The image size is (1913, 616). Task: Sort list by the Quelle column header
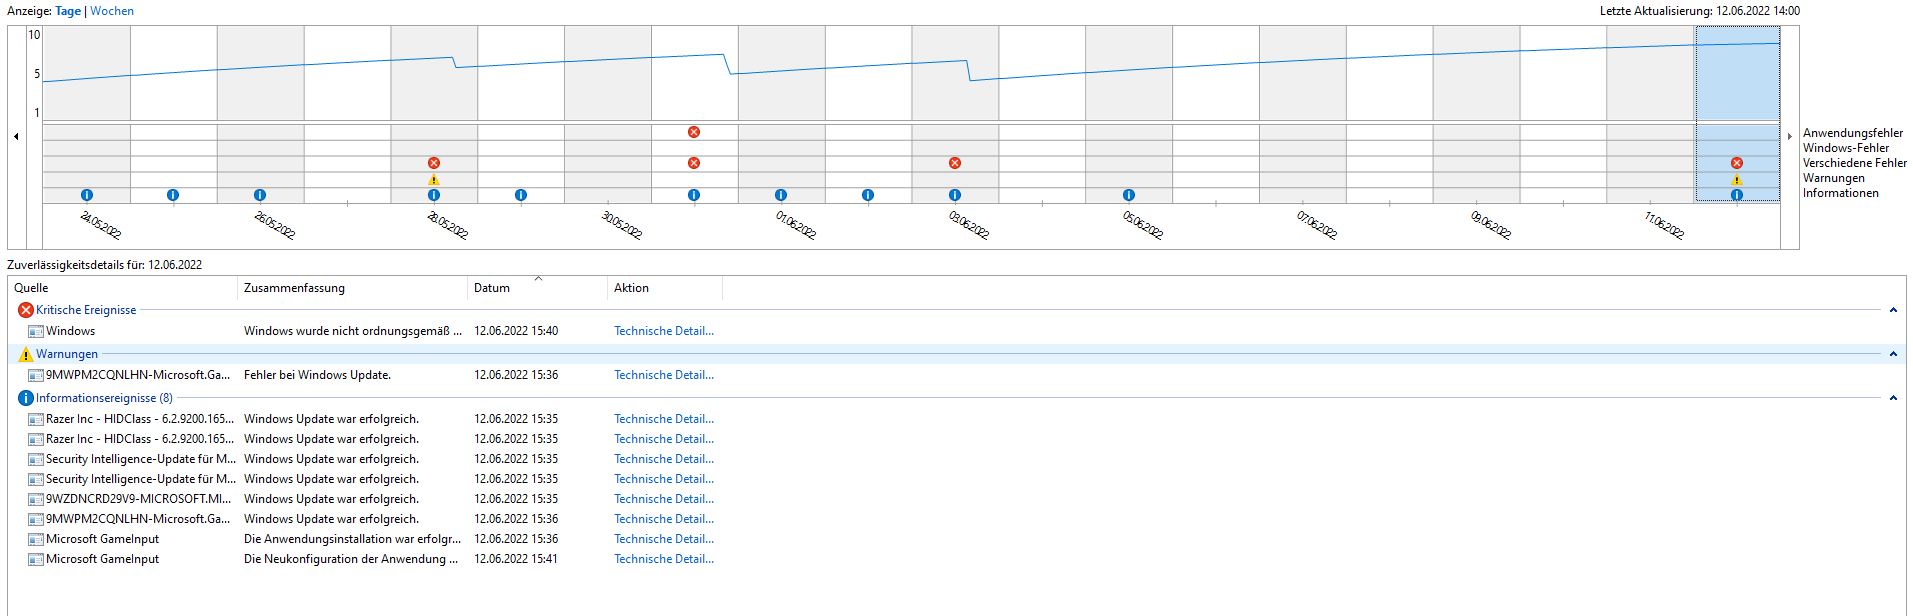pyautogui.click(x=123, y=288)
